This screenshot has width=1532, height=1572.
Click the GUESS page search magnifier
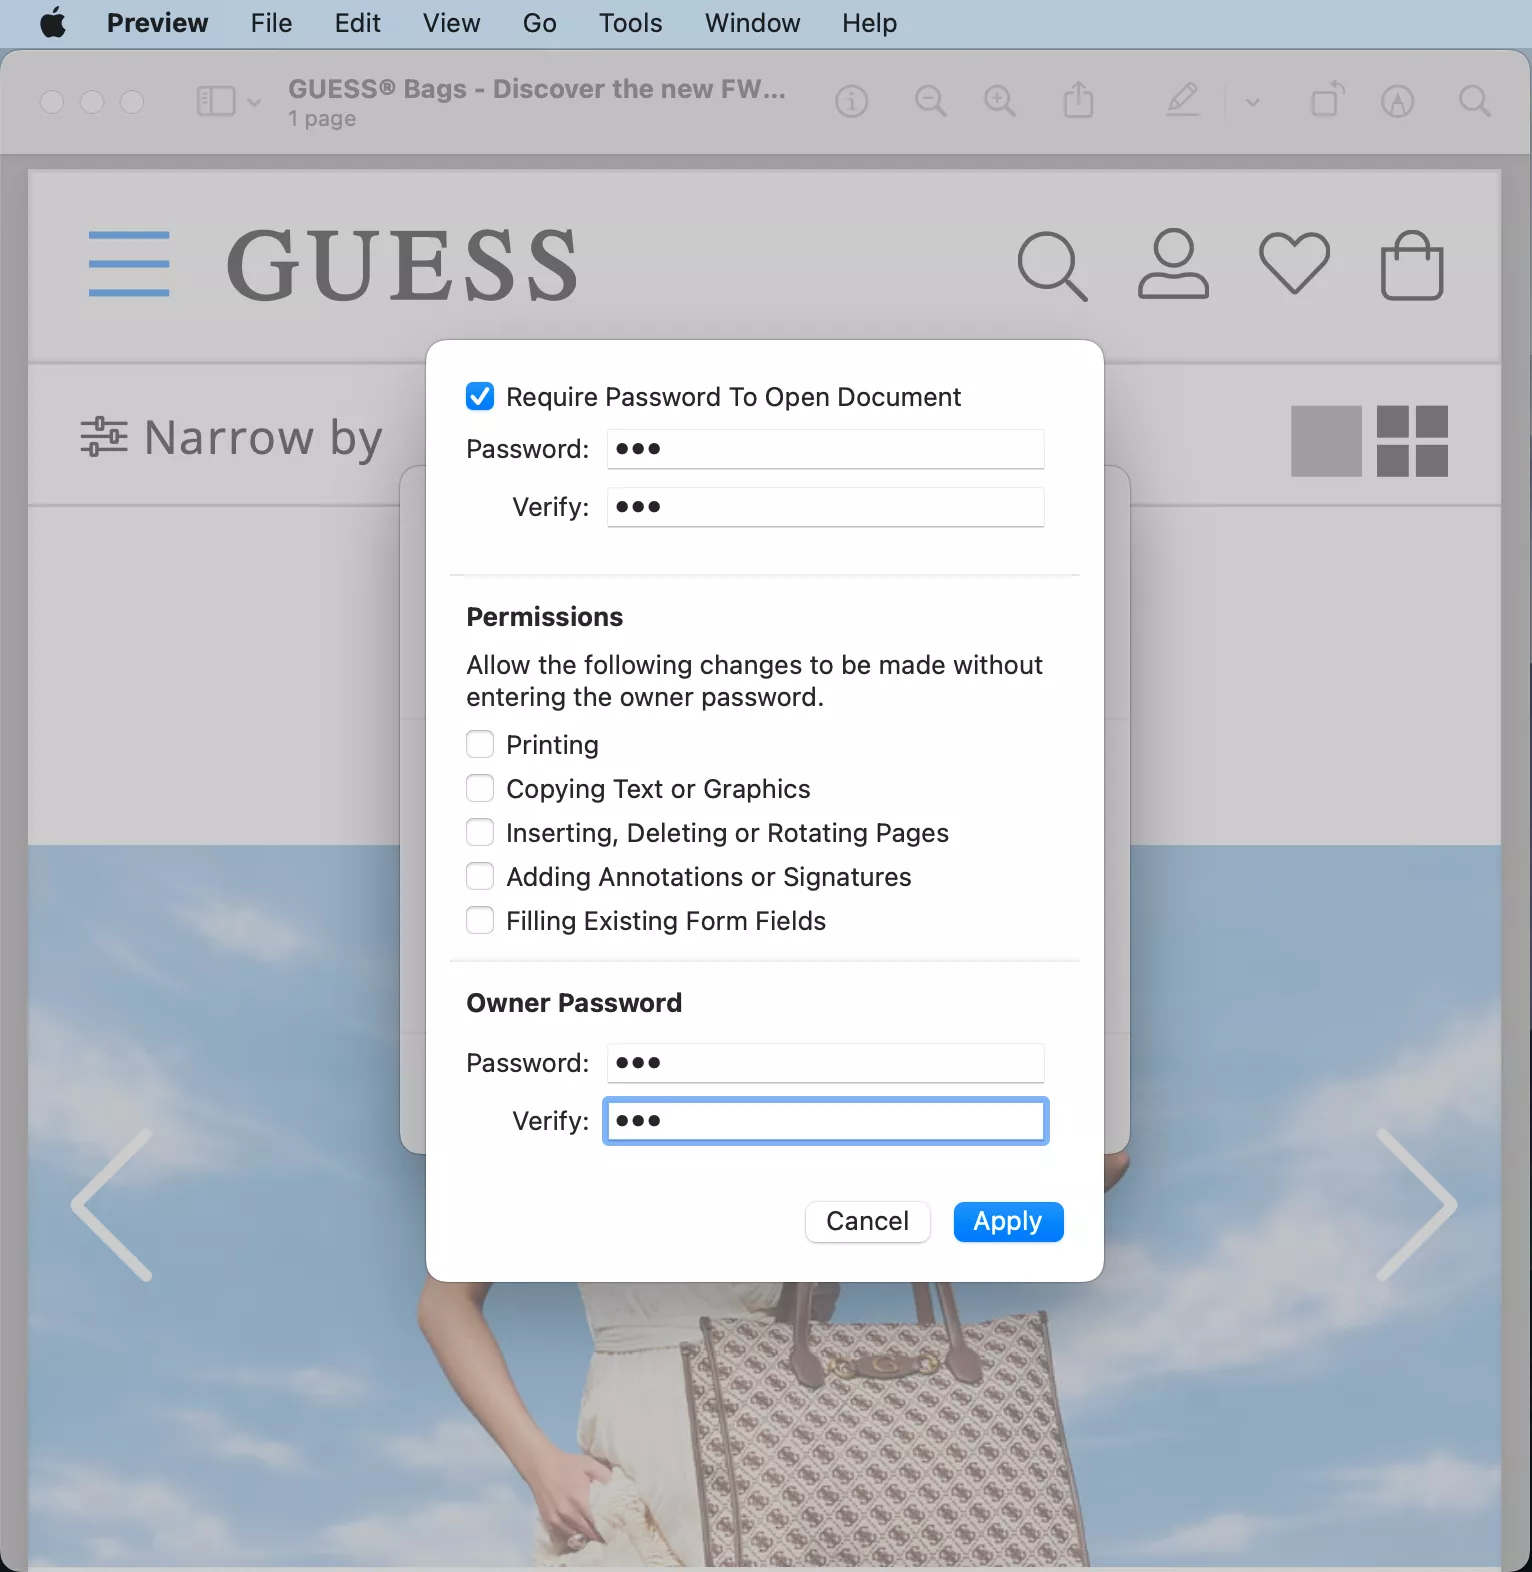coord(1052,266)
